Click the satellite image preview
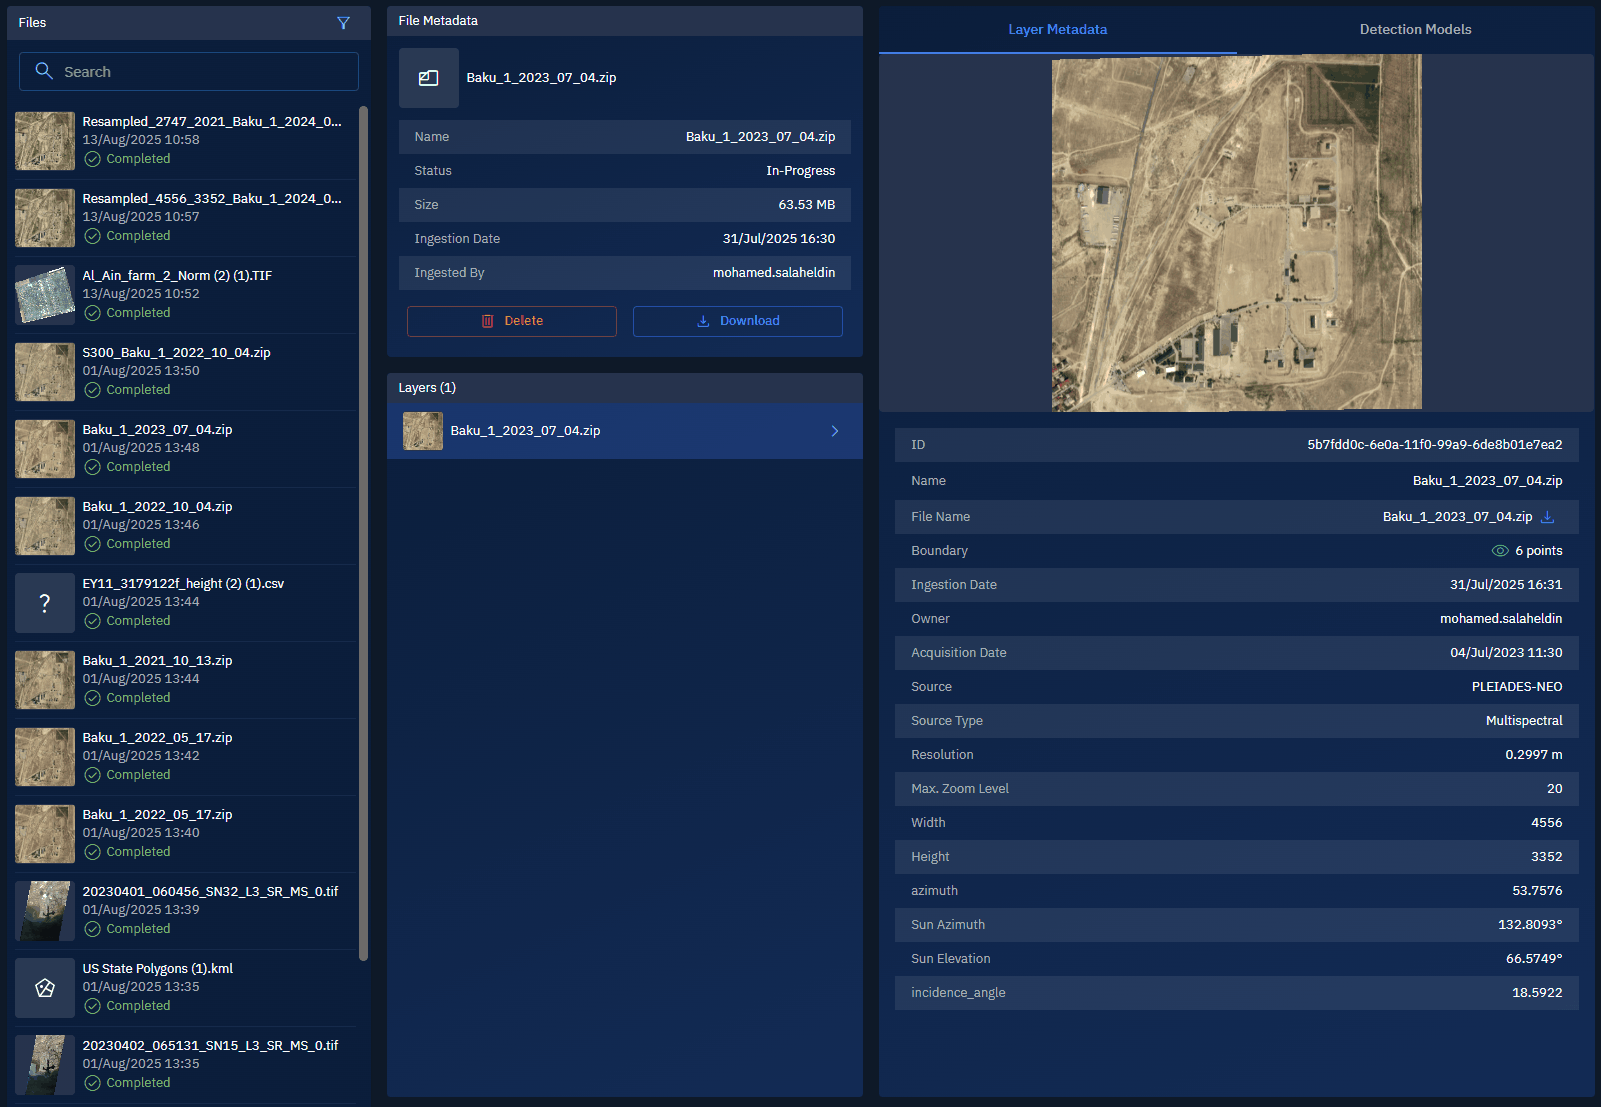Screen dimensions: 1601x1107 click(1236, 232)
